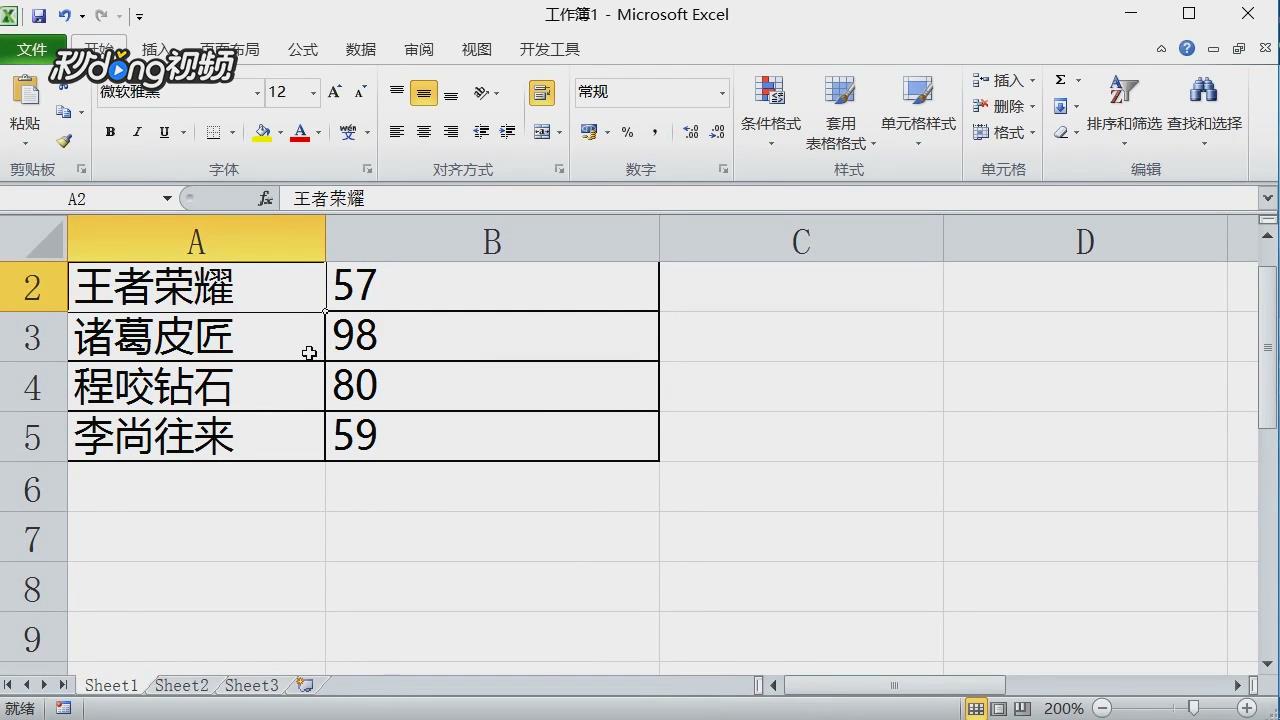Screen dimensions: 1280x720
Task: Decrease font size with the small A icon
Action: [361, 92]
